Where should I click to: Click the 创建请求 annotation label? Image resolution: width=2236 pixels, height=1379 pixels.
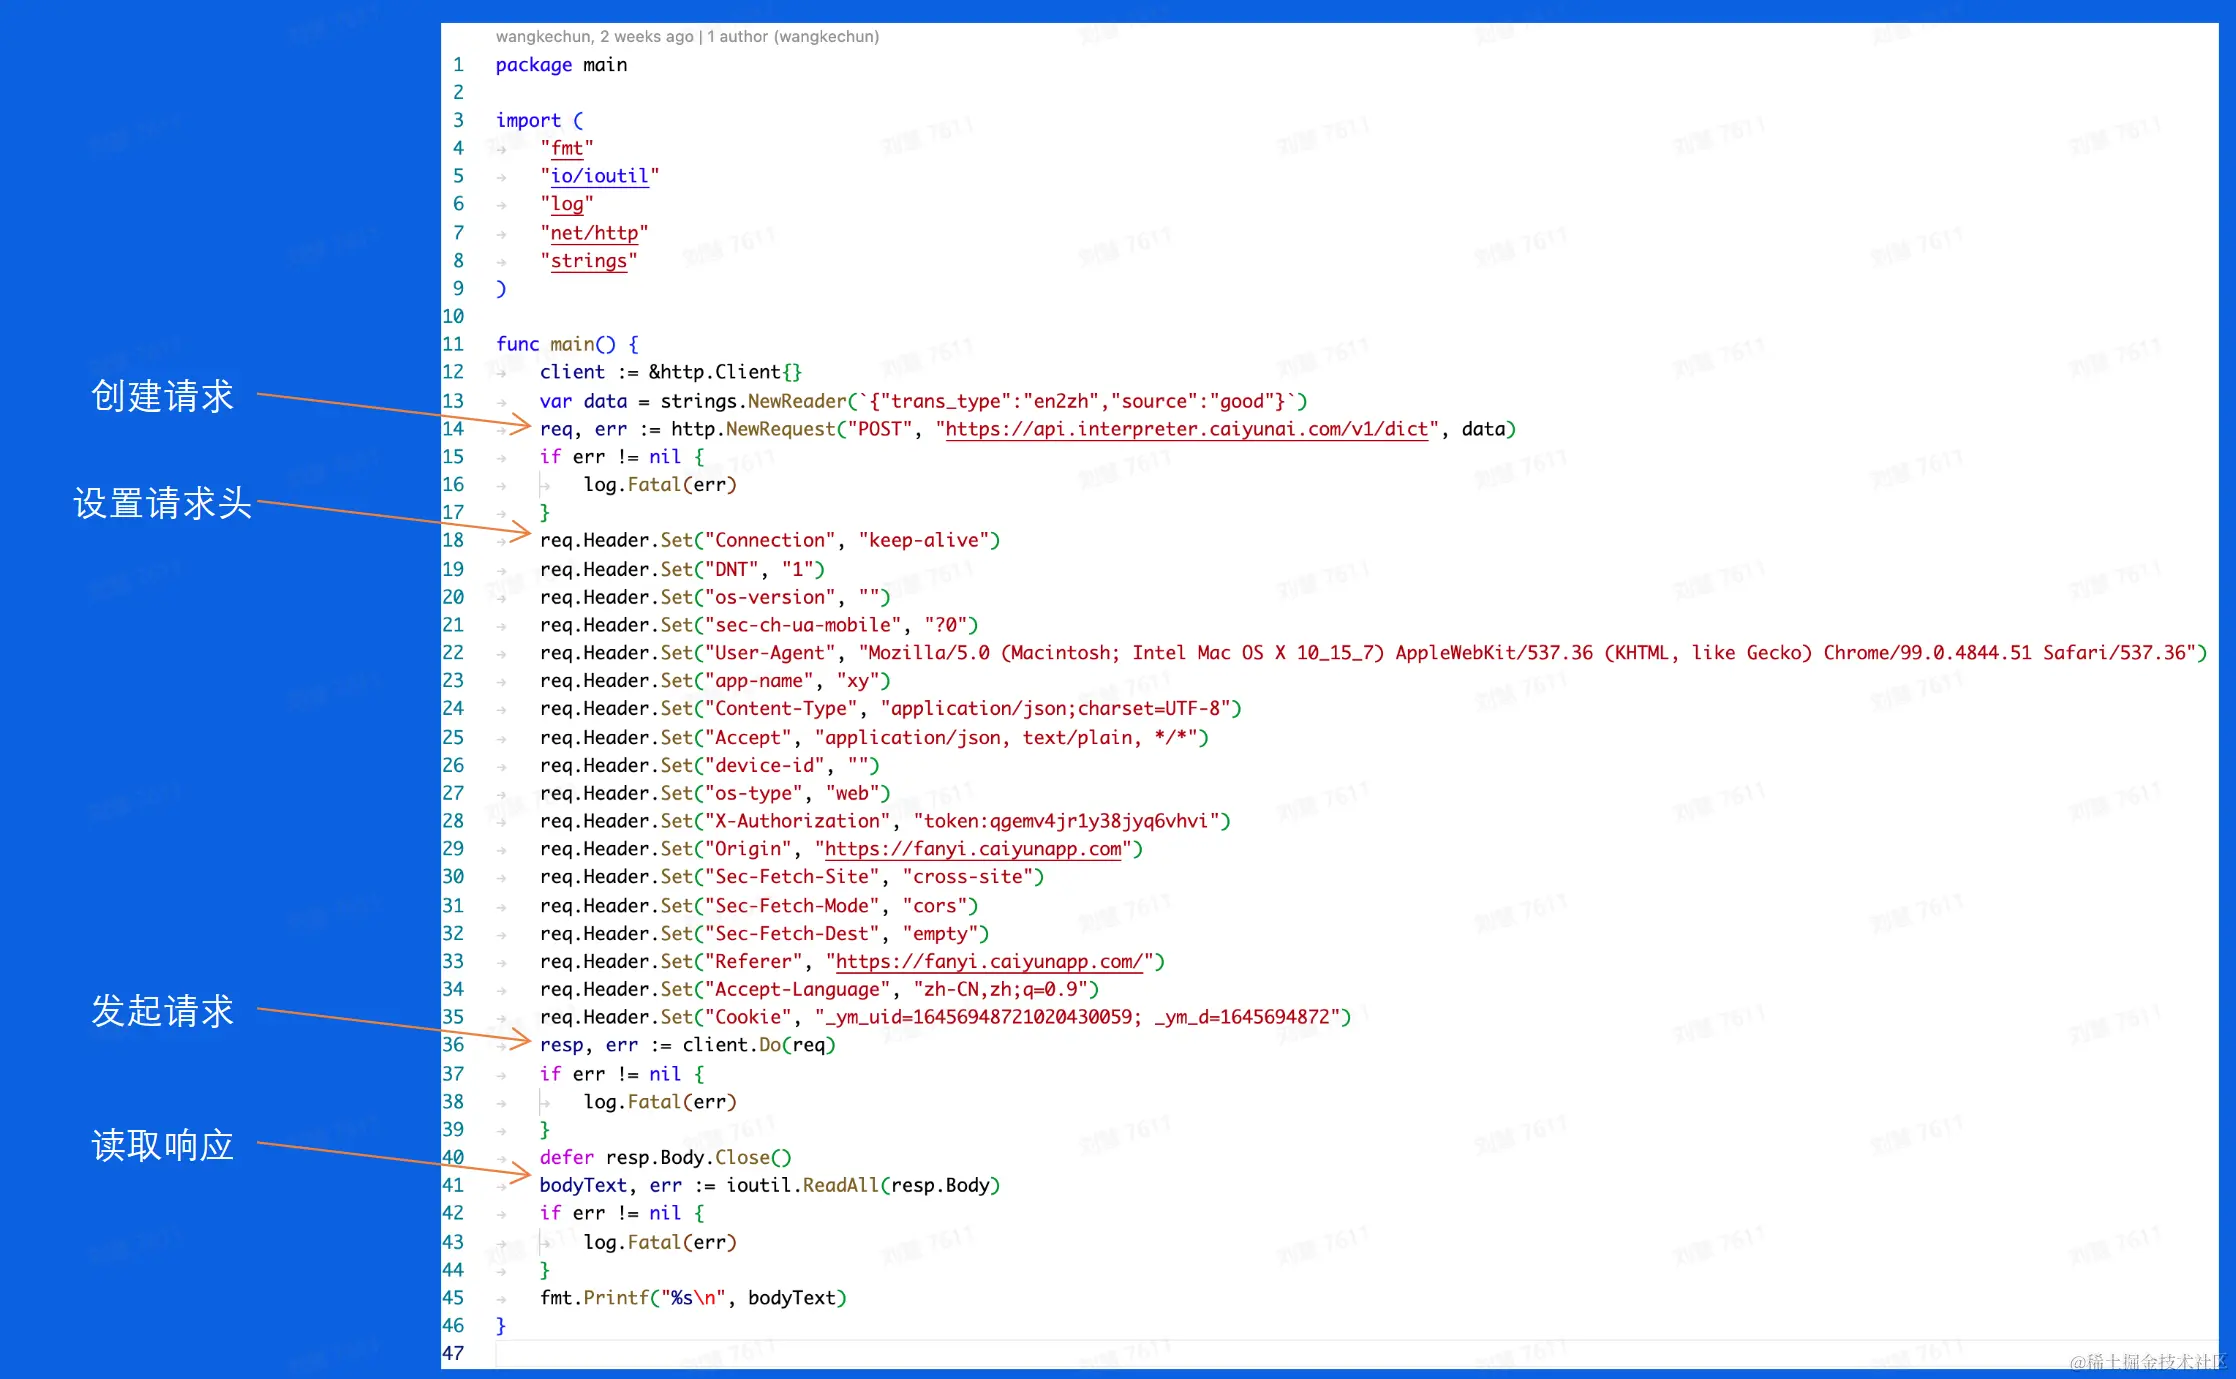tap(162, 396)
